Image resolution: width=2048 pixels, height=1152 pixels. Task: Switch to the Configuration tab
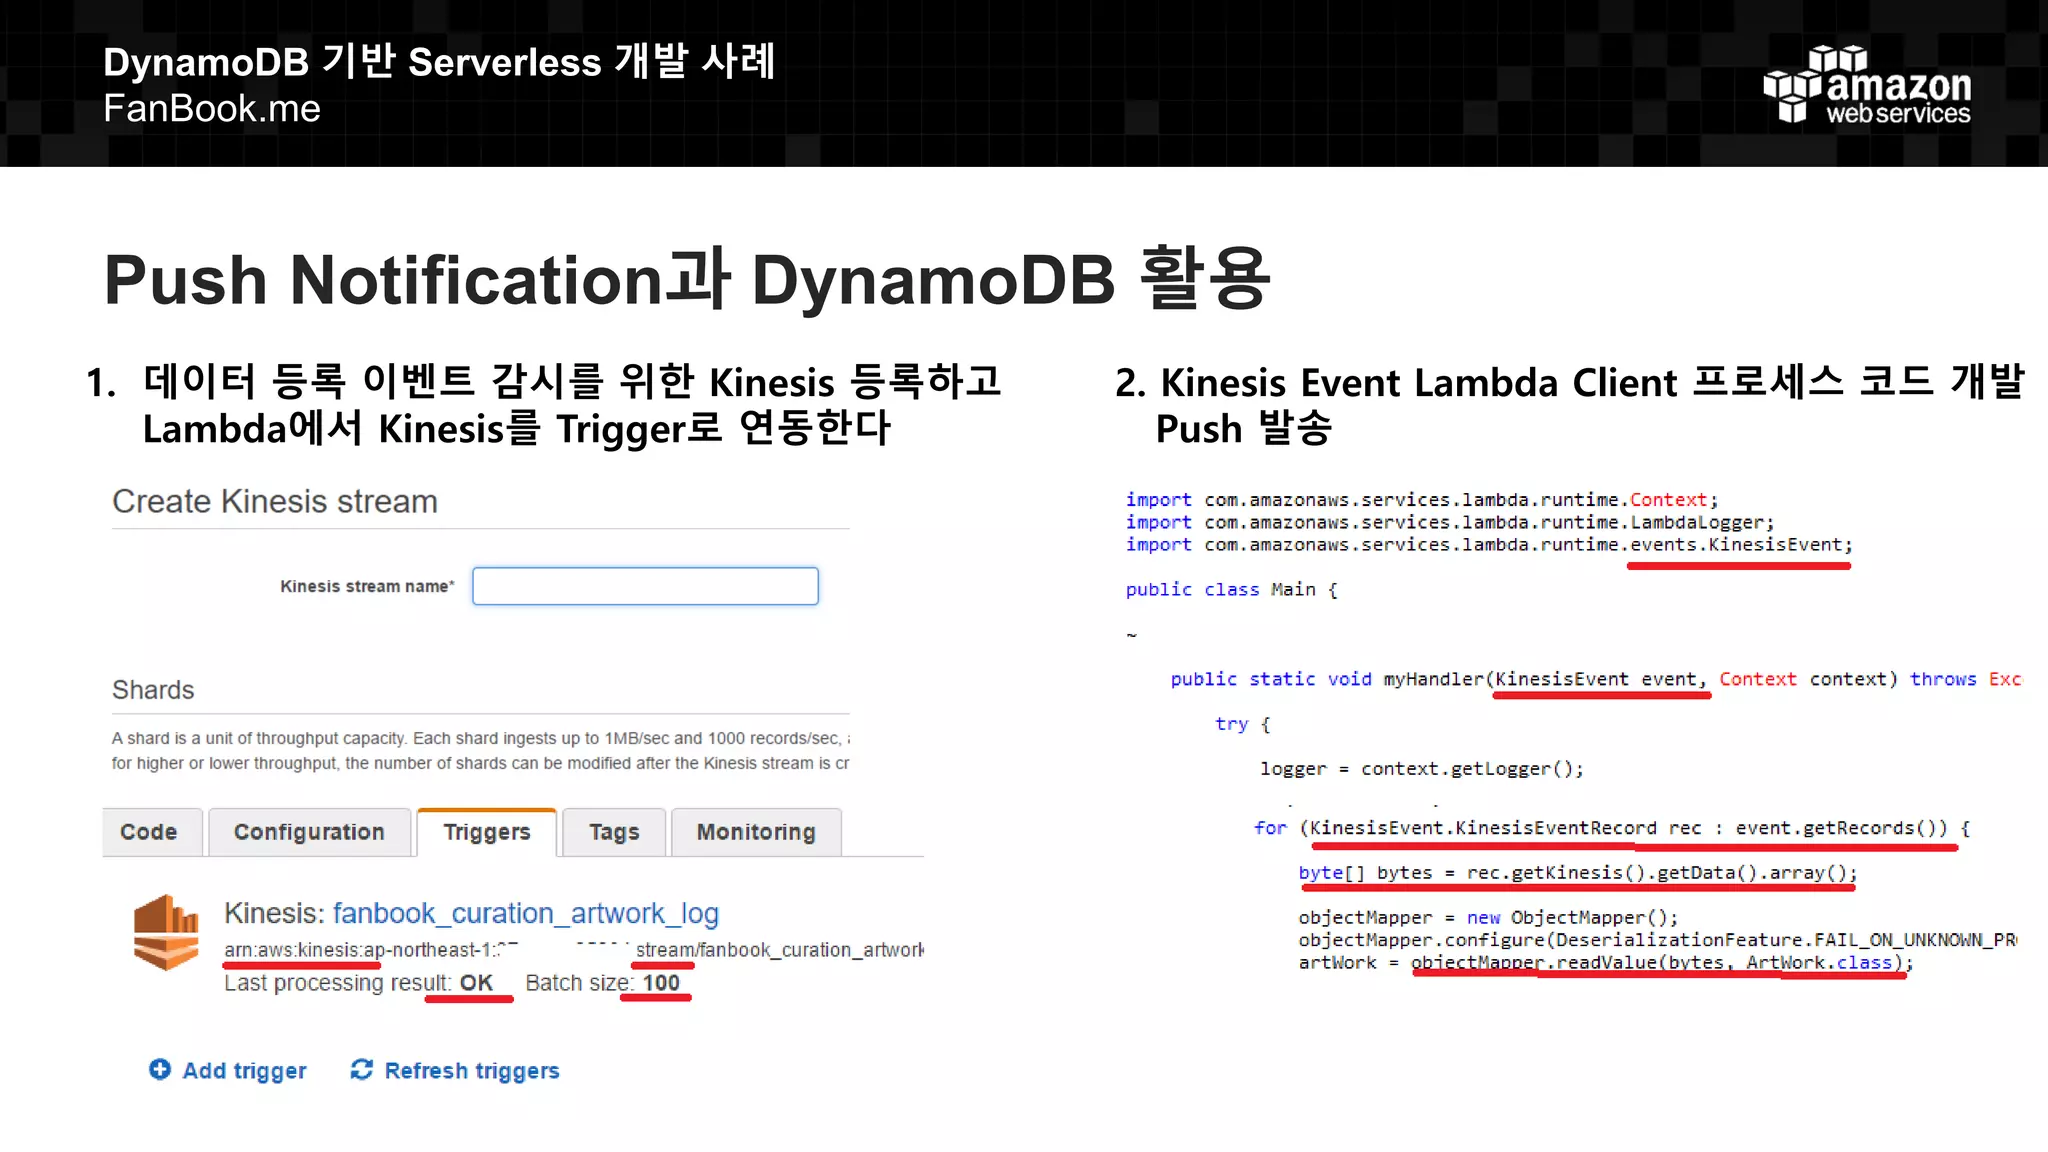[309, 832]
